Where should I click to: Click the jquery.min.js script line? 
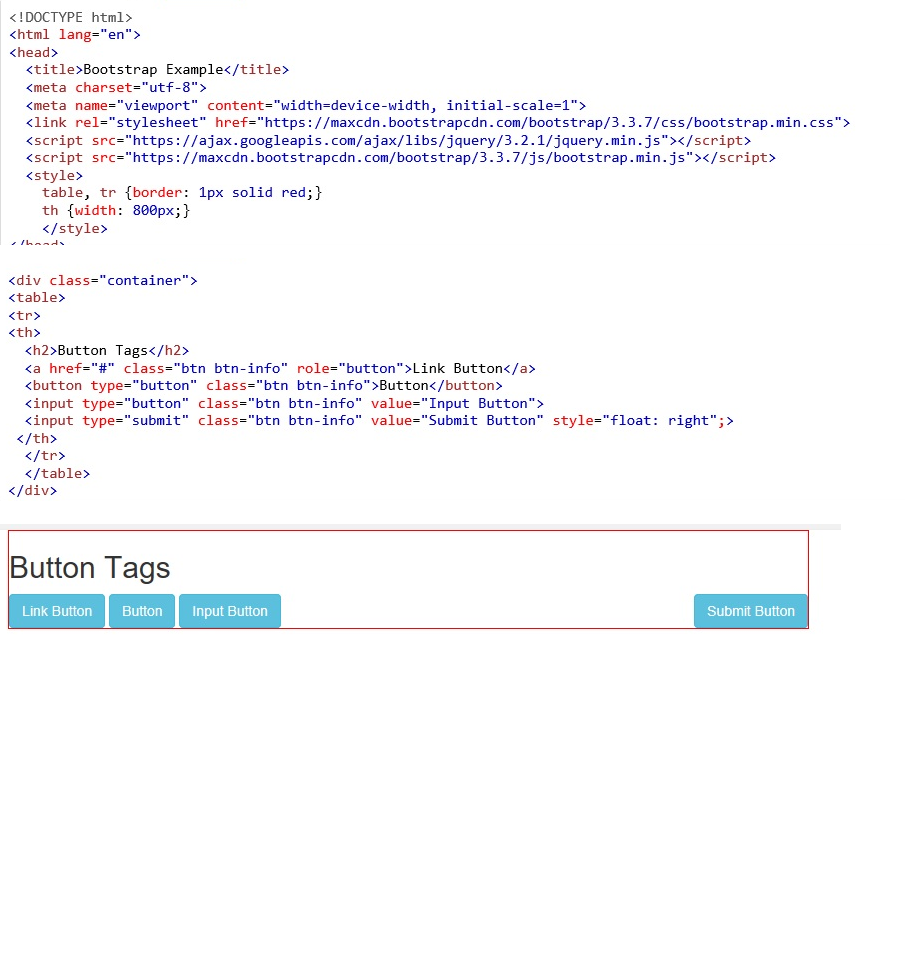point(388,140)
